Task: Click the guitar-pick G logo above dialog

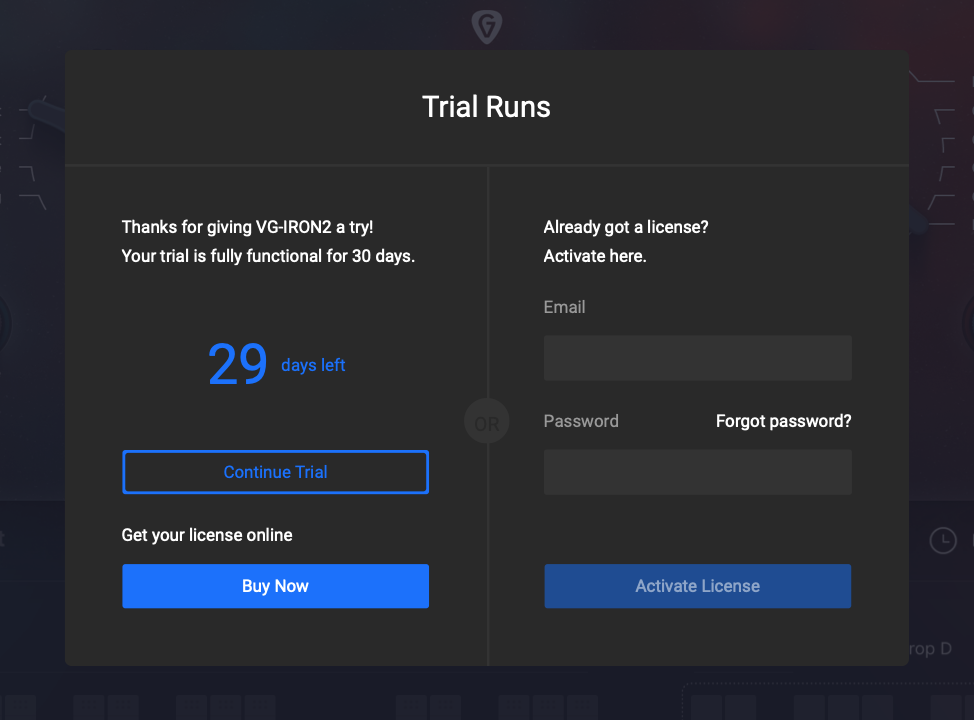Action: [486, 27]
